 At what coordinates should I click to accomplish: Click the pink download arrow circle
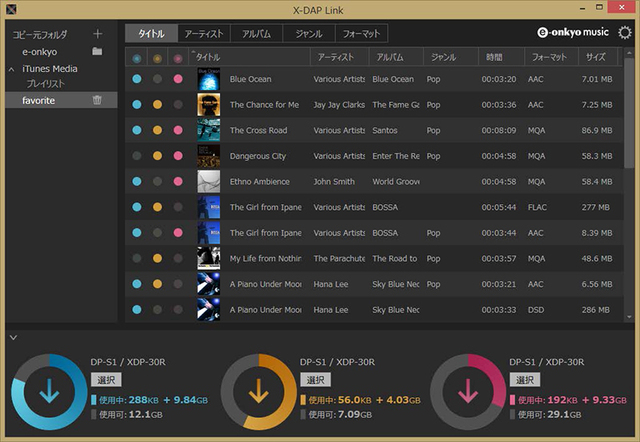468,392
